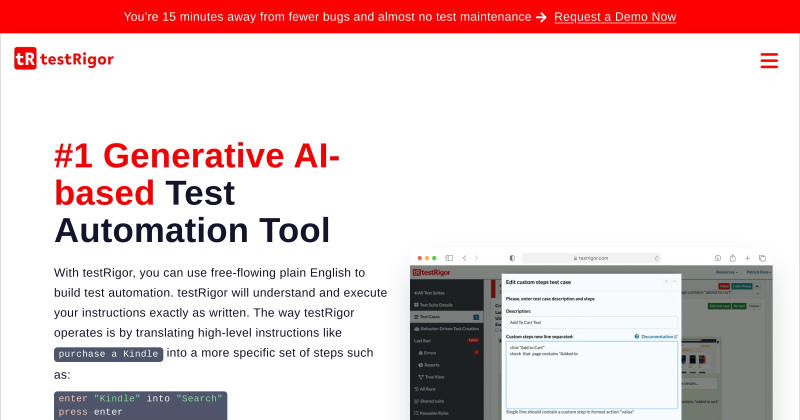800x420 pixels.
Task: Click the banner text about 15 minutes away
Action: point(327,17)
